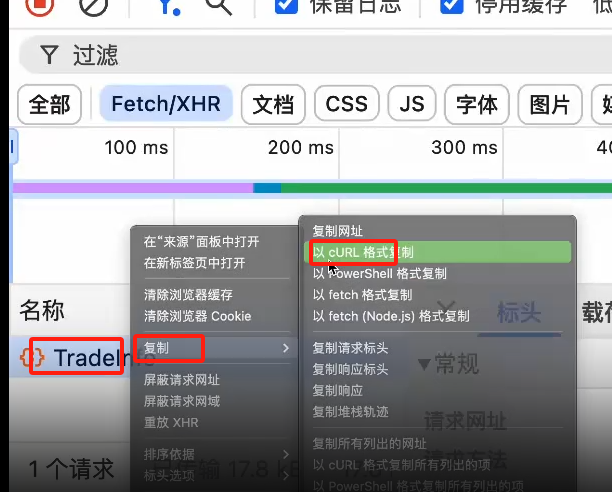Select the 字体 filter chip
The height and width of the screenshot is (492, 612).
pyautogui.click(x=477, y=105)
